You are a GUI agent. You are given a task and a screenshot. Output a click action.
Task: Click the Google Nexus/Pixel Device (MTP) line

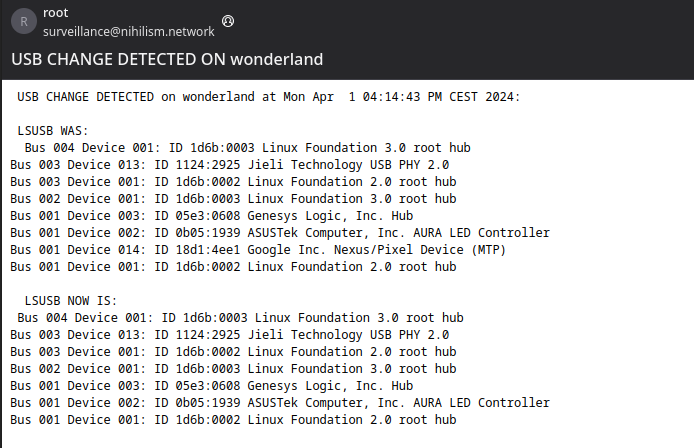coord(258,250)
